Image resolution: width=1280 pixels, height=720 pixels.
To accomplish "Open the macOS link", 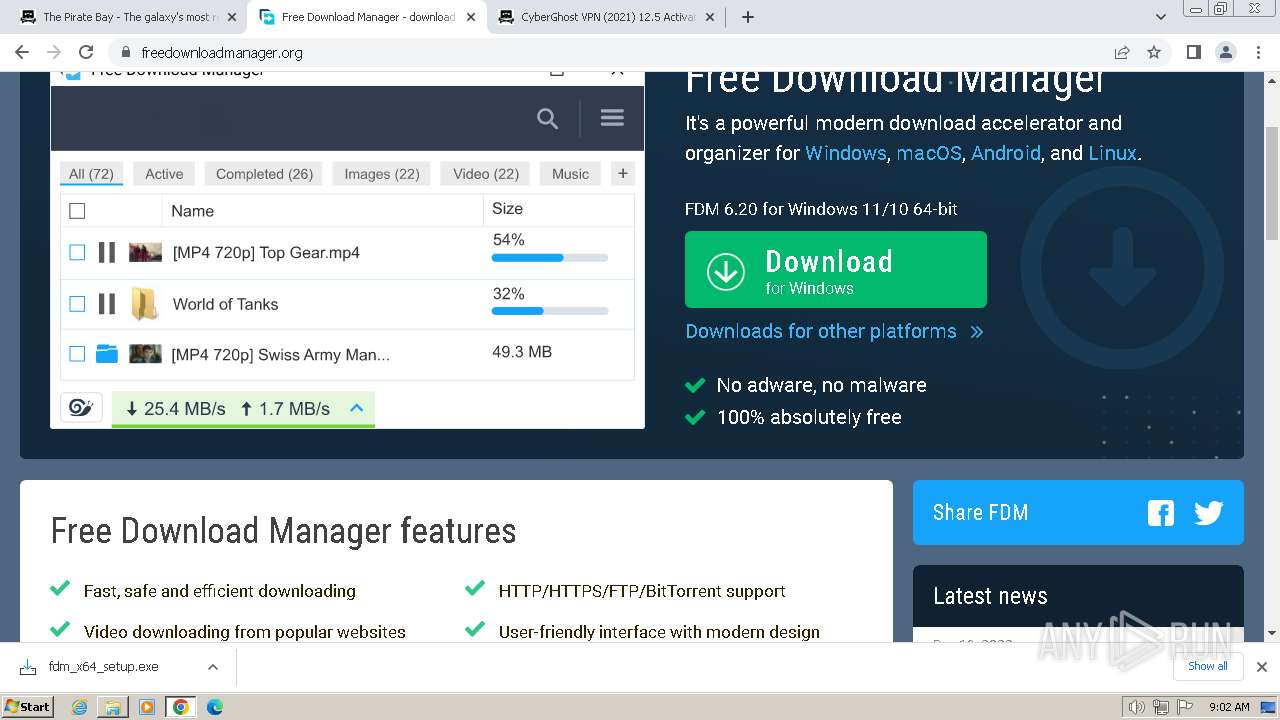I will coord(929,153).
